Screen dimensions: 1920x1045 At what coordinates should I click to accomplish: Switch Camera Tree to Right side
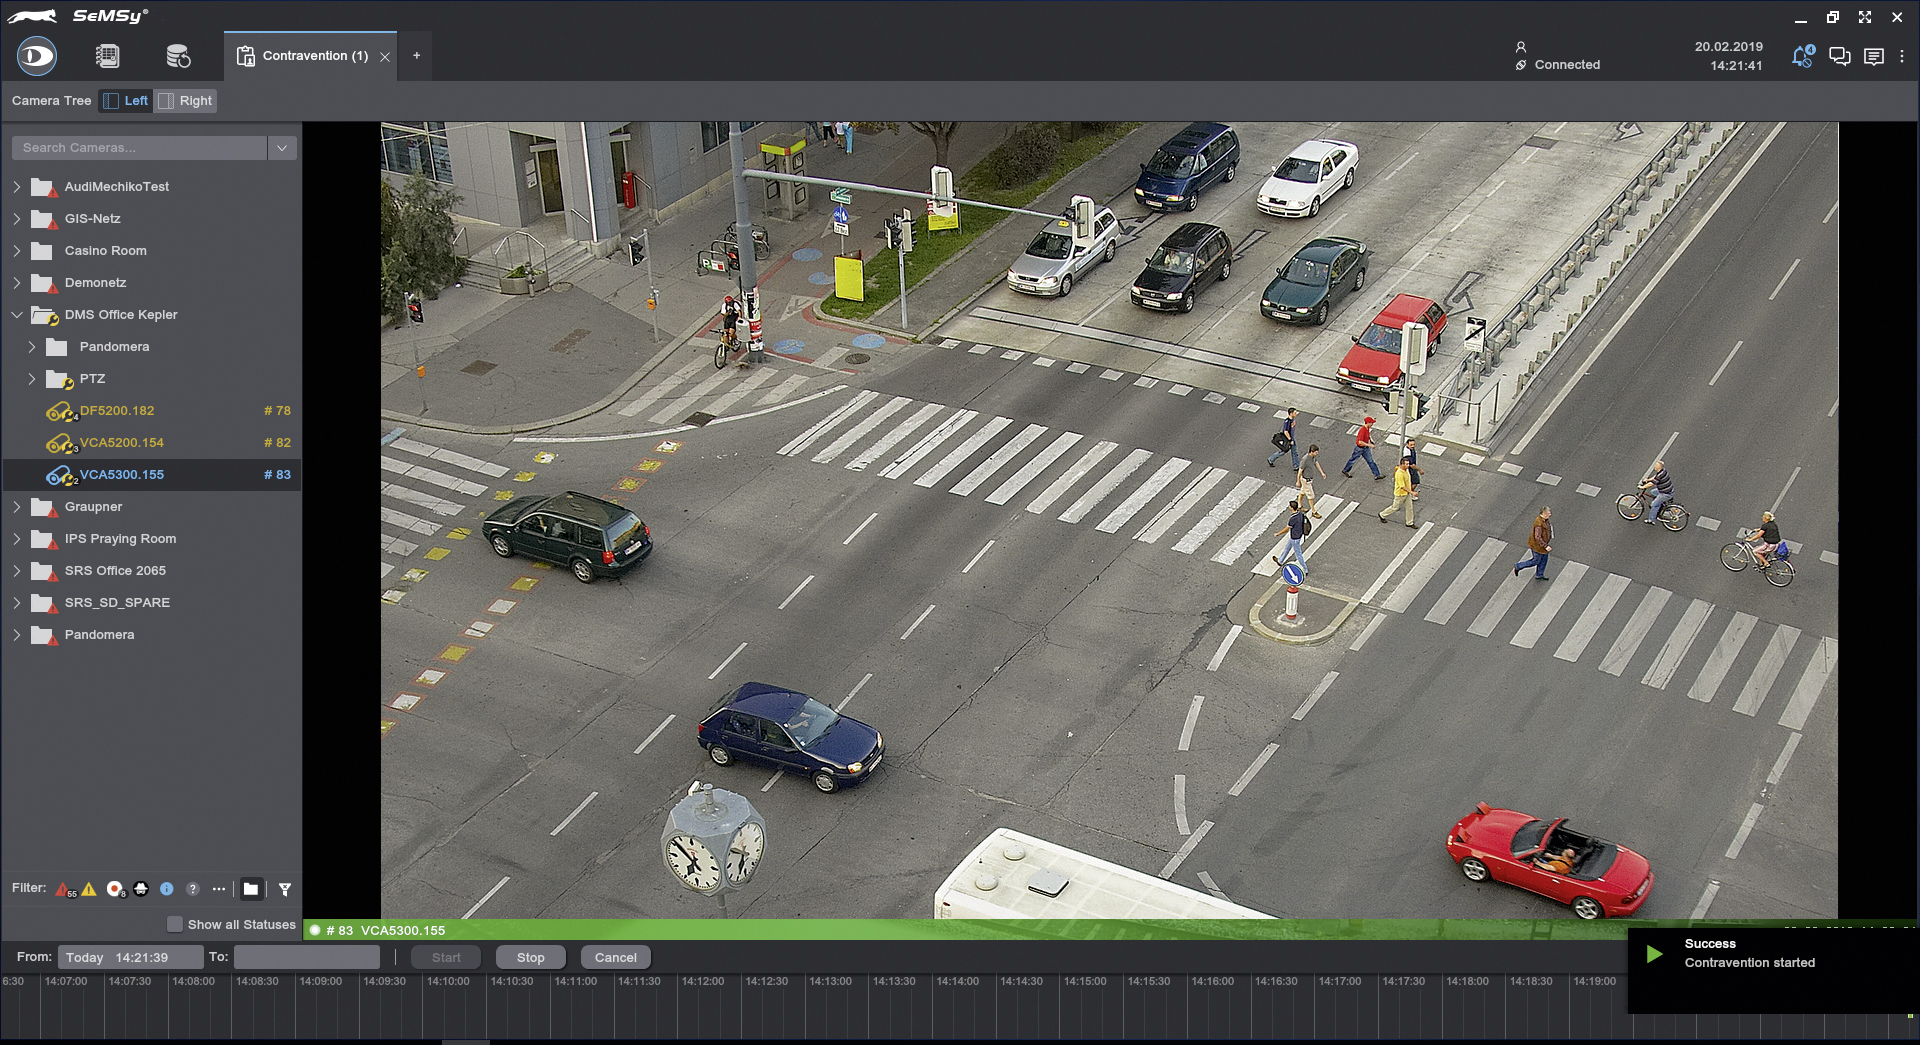click(186, 101)
